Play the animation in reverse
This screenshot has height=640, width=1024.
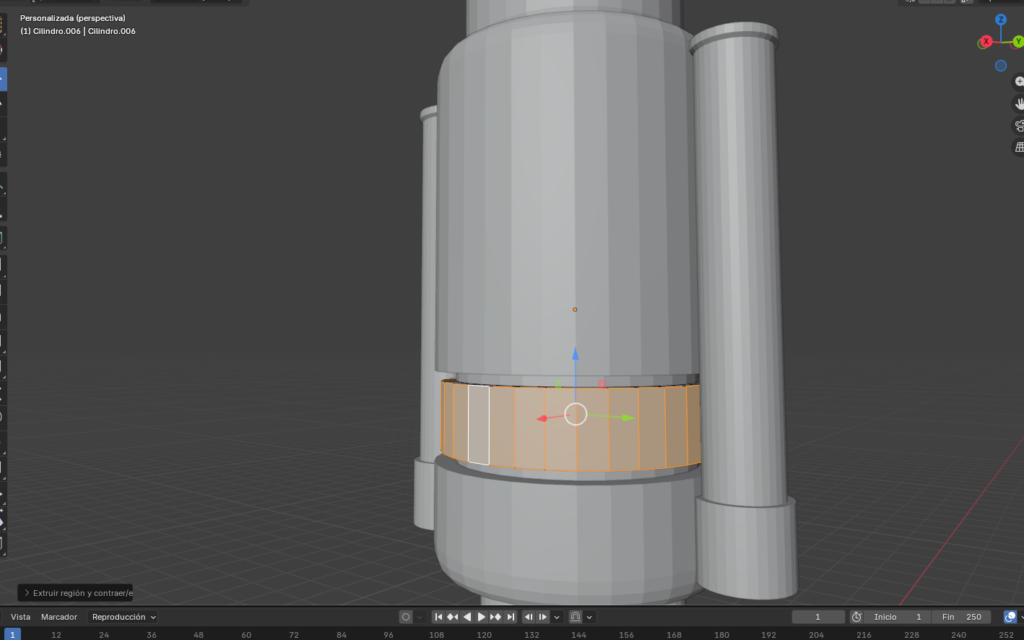[467, 617]
